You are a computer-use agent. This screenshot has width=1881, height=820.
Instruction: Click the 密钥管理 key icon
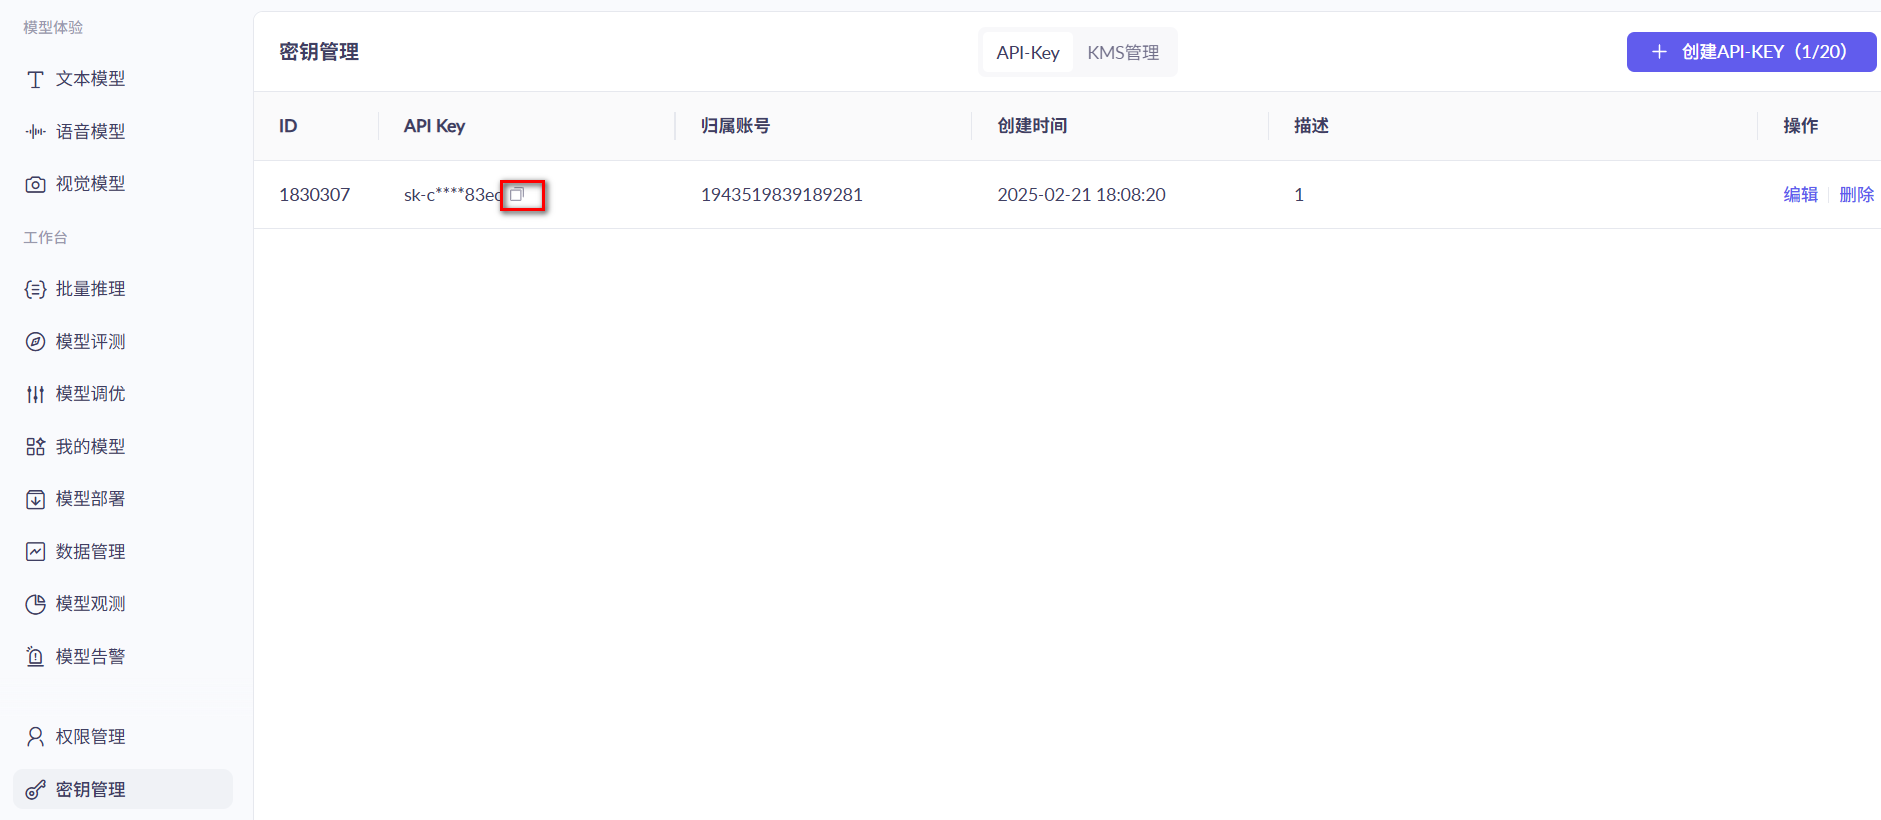coord(35,790)
